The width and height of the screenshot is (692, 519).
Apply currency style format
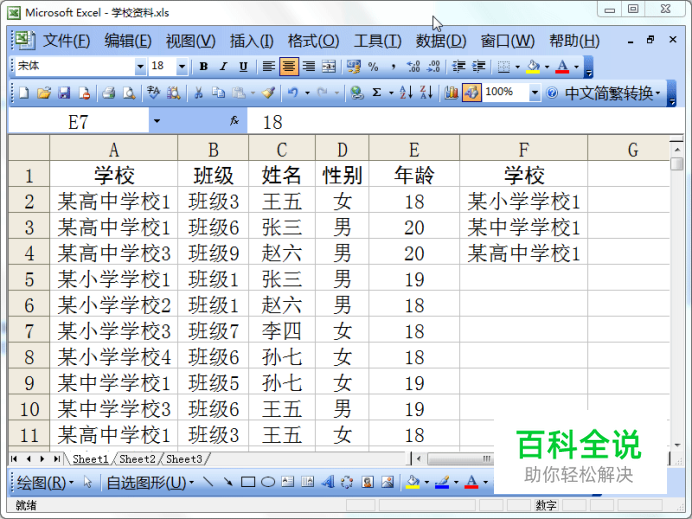click(x=354, y=67)
